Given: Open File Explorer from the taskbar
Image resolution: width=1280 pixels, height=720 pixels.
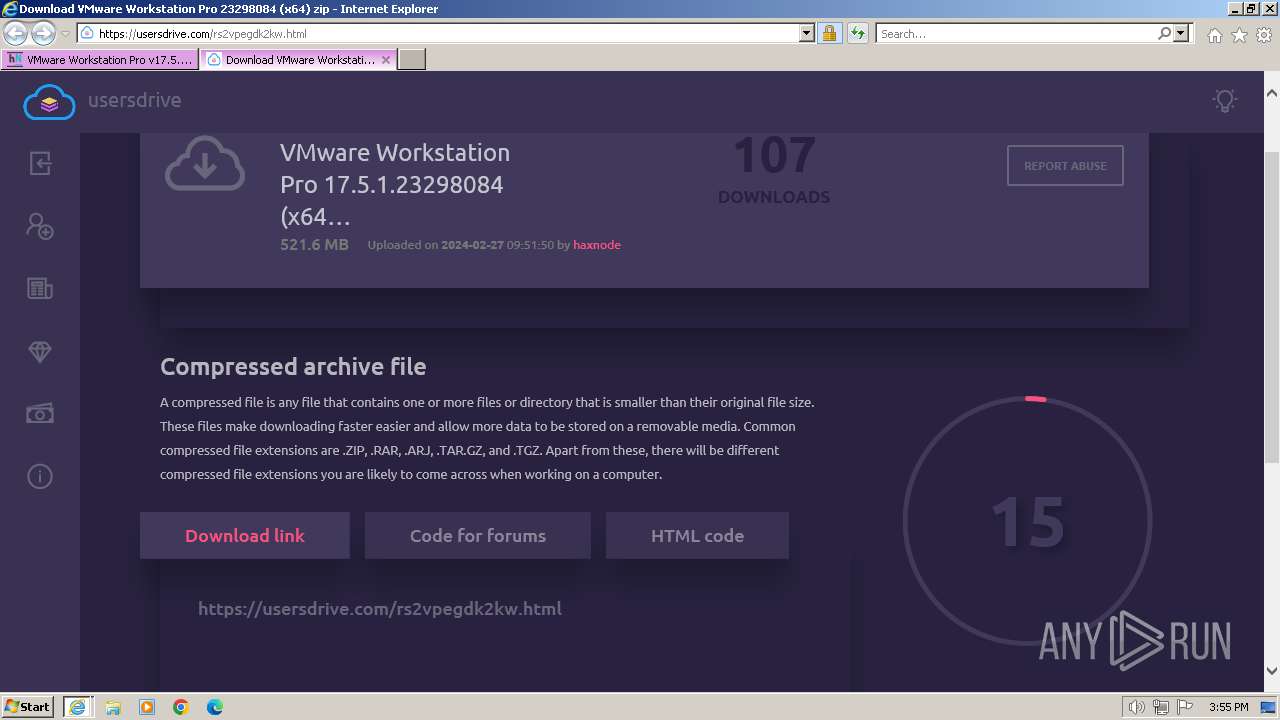Looking at the screenshot, I should coord(113,707).
